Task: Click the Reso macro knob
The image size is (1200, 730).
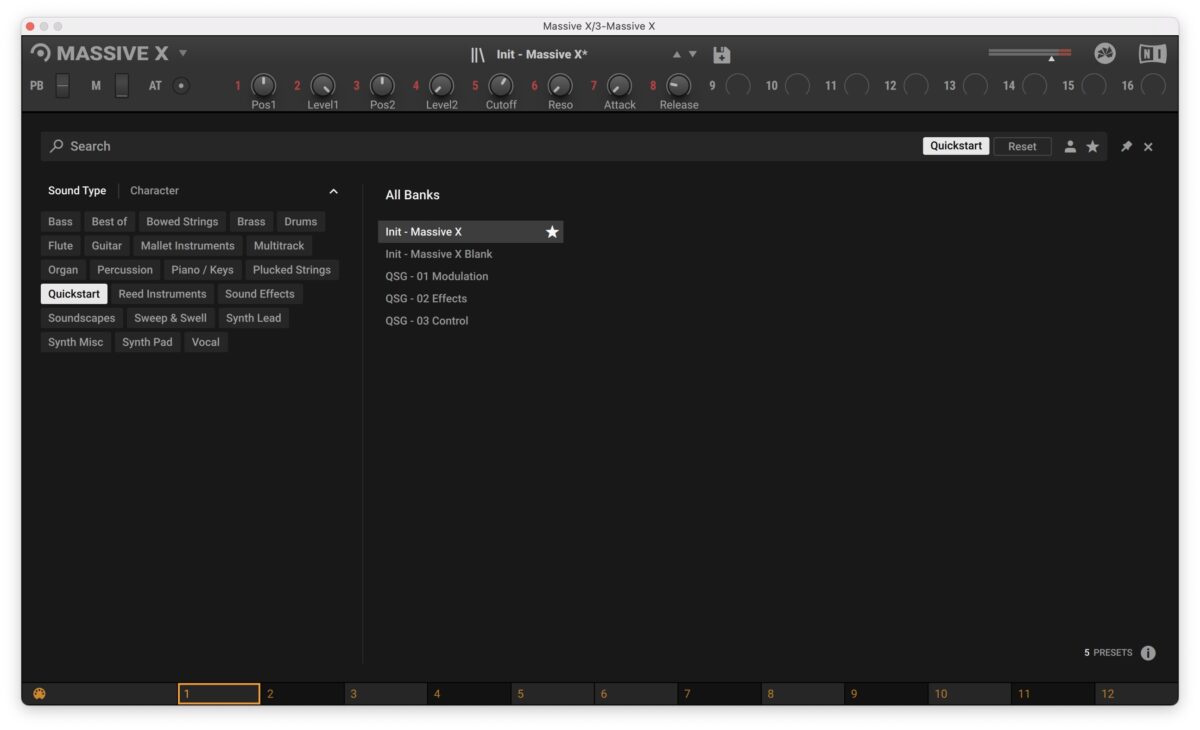Action: point(560,86)
